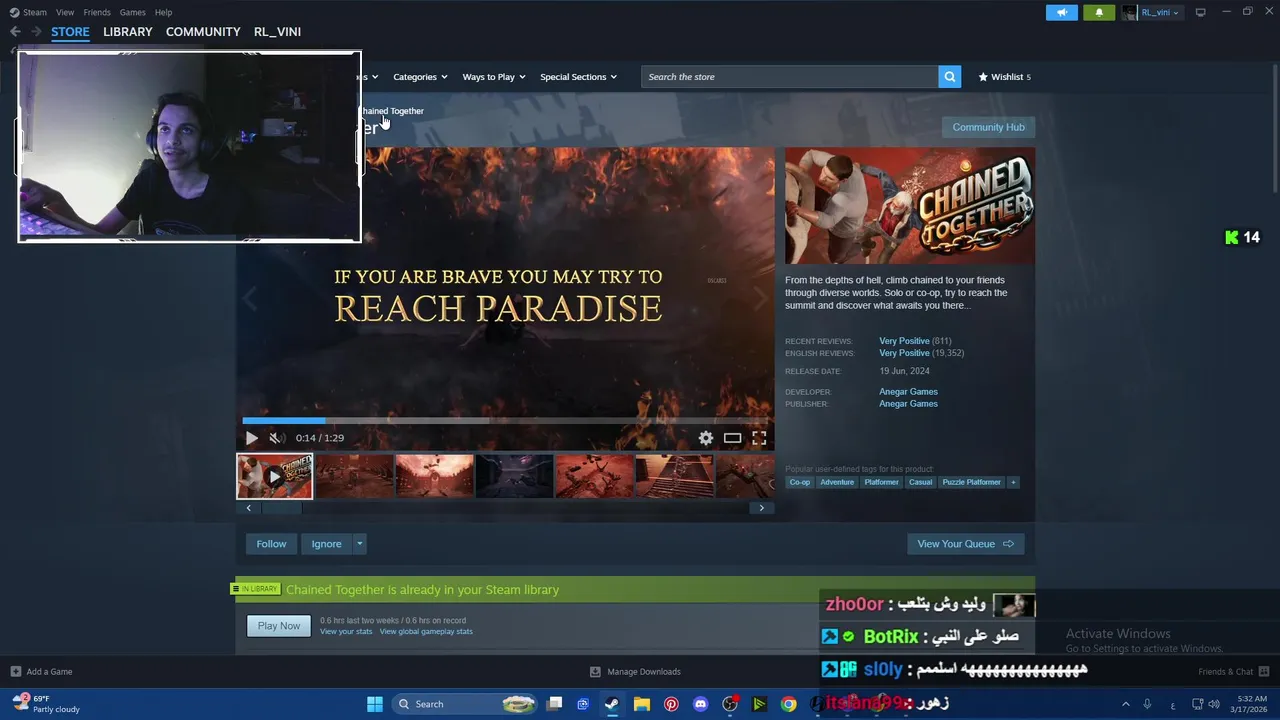The image size is (1280, 720).
Task: Open Help menu
Action: [x=164, y=12]
